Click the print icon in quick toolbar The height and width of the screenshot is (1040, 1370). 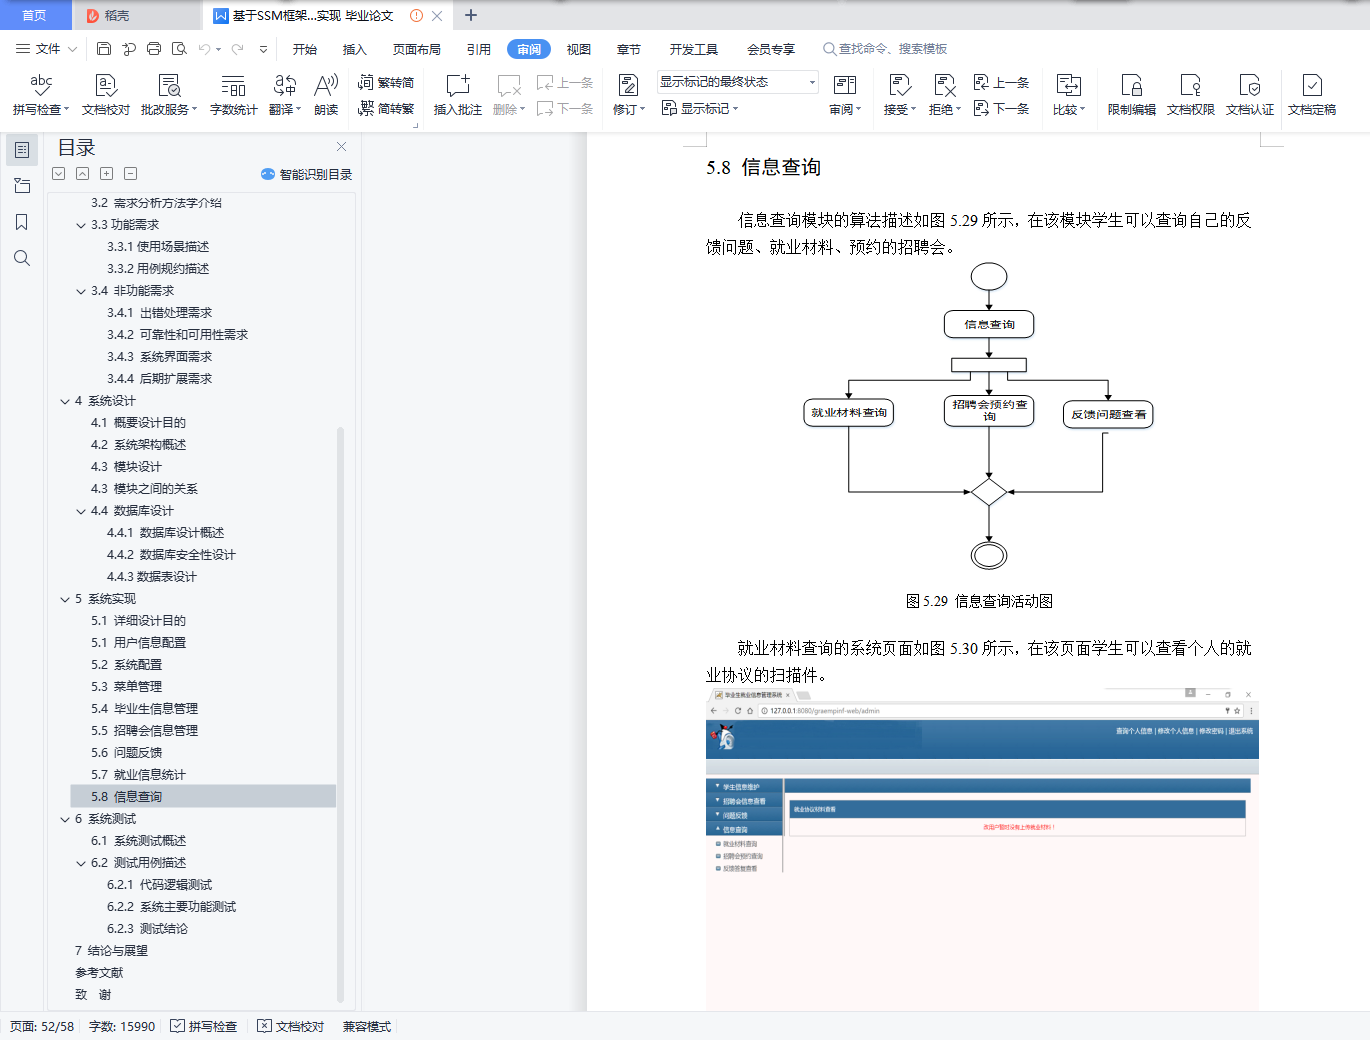(x=154, y=48)
